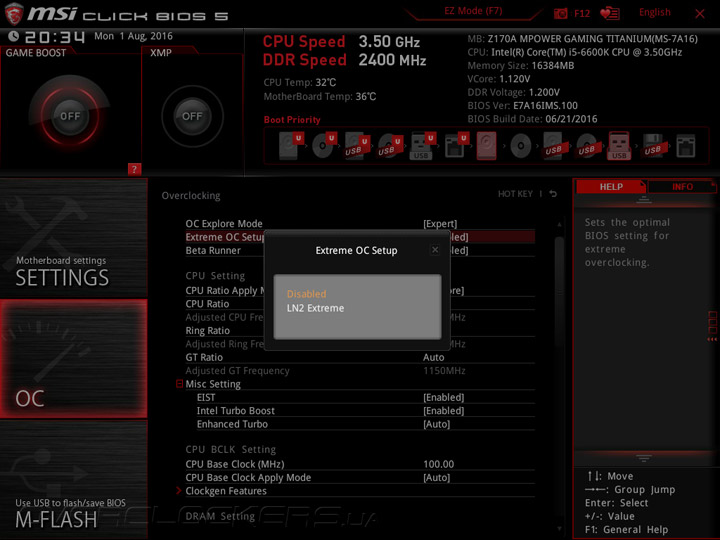Open the M-FLASH panel
Viewport: 720px width, 540px height.
[x=73, y=480]
